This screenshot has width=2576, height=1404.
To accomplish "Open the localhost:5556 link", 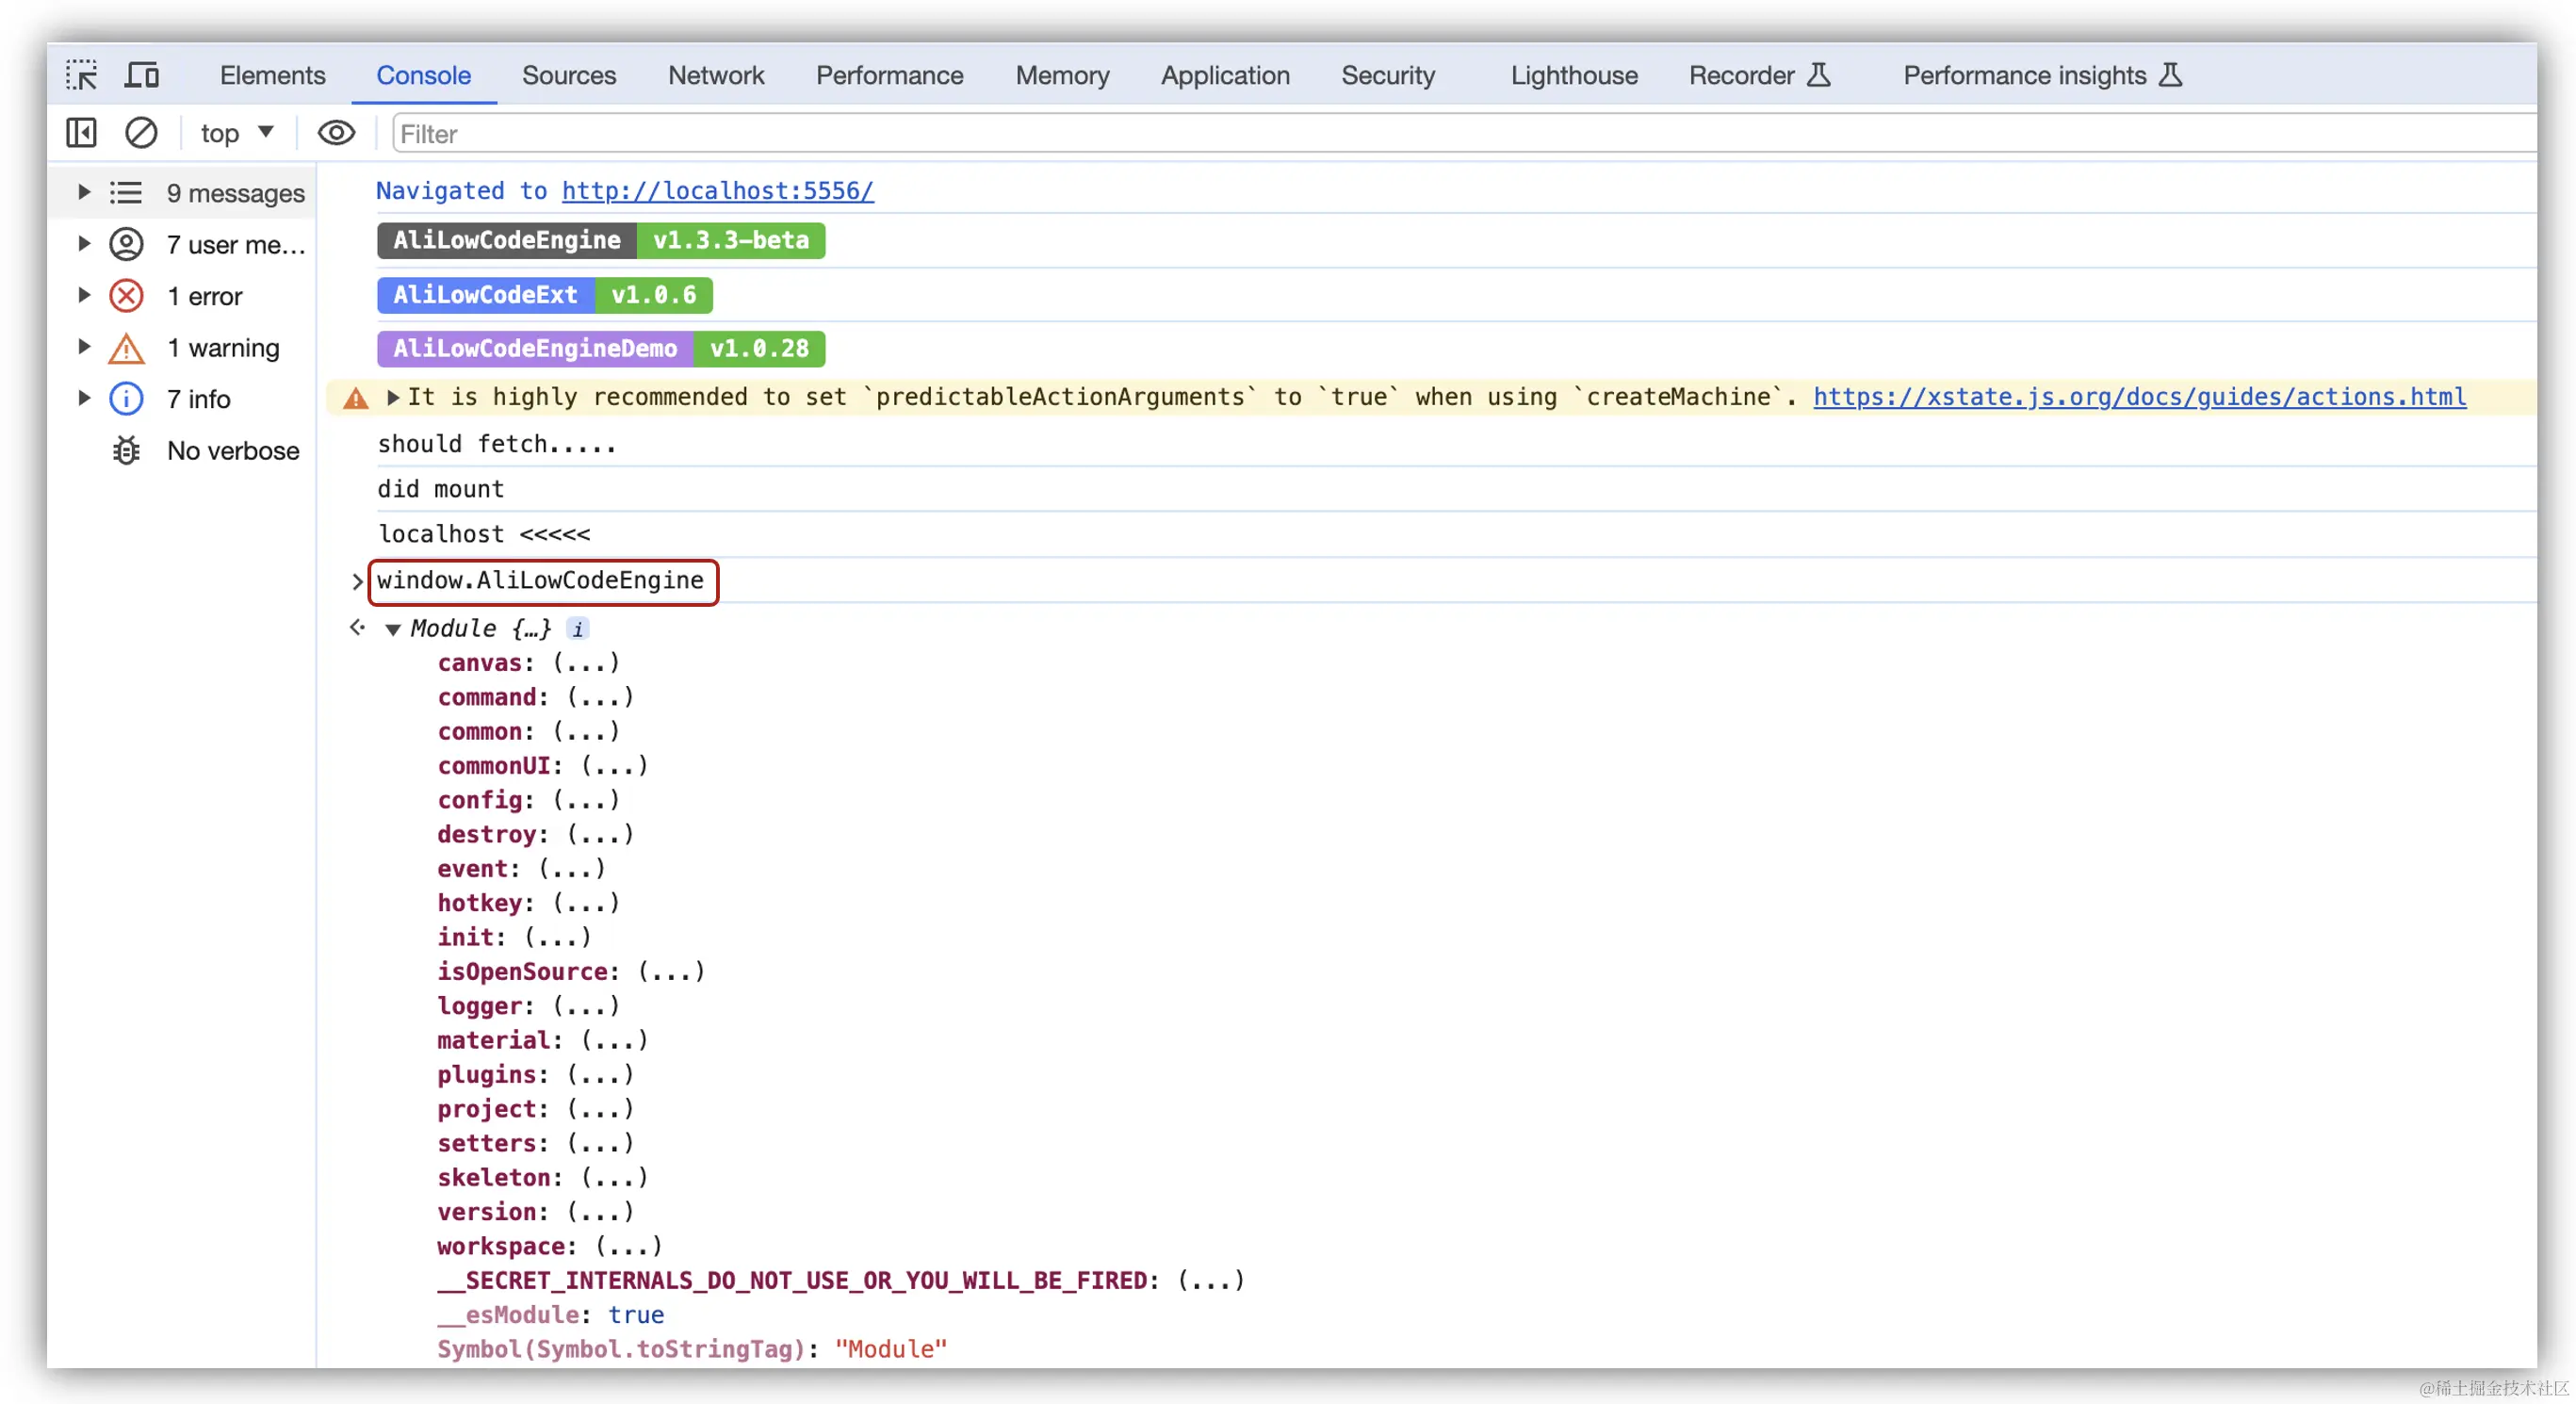I will (717, 190).
